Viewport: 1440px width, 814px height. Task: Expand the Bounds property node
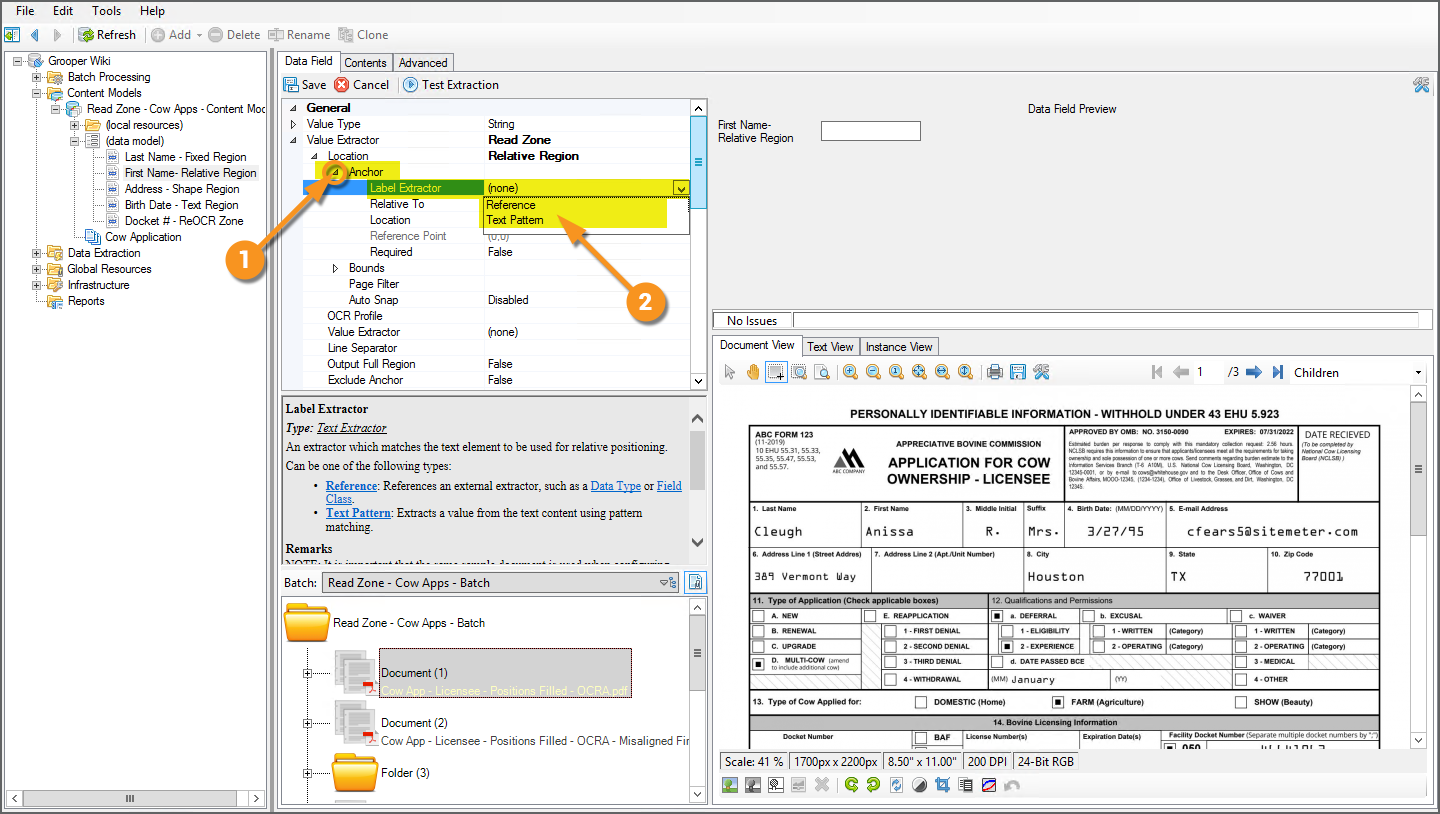(336, 268)
